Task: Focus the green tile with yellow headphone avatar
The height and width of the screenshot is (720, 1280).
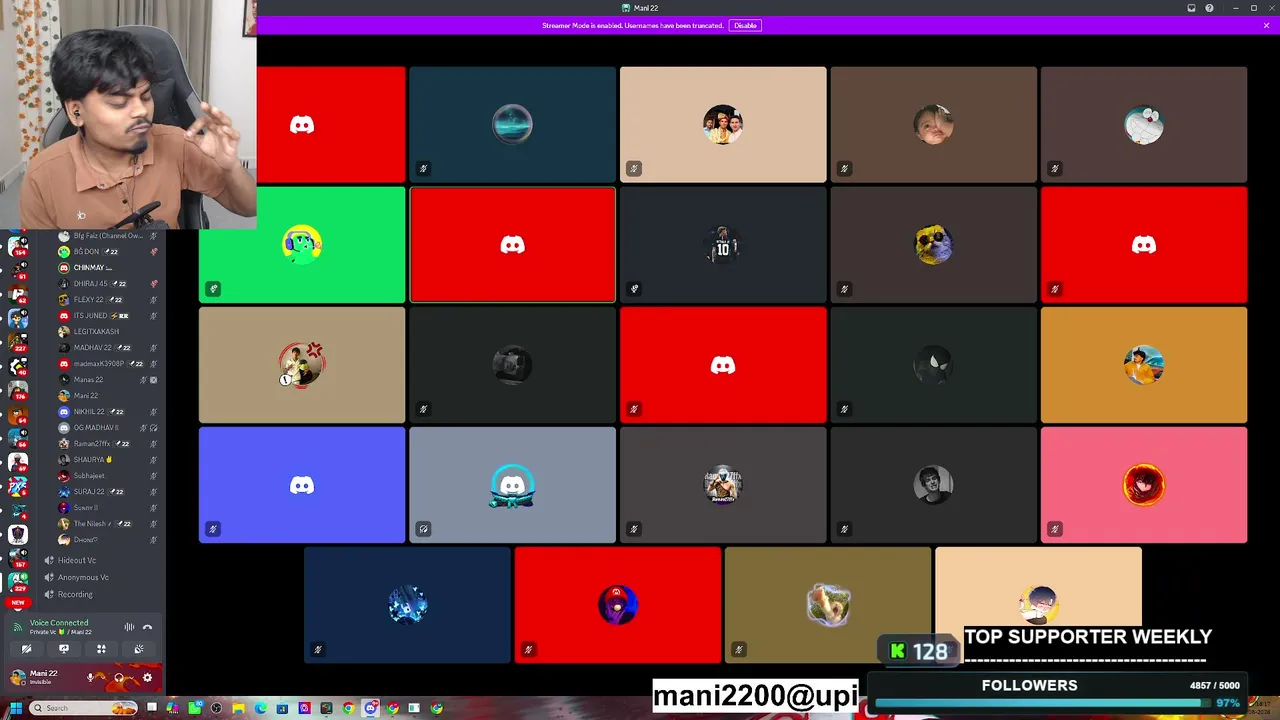Action: point(302,245)
